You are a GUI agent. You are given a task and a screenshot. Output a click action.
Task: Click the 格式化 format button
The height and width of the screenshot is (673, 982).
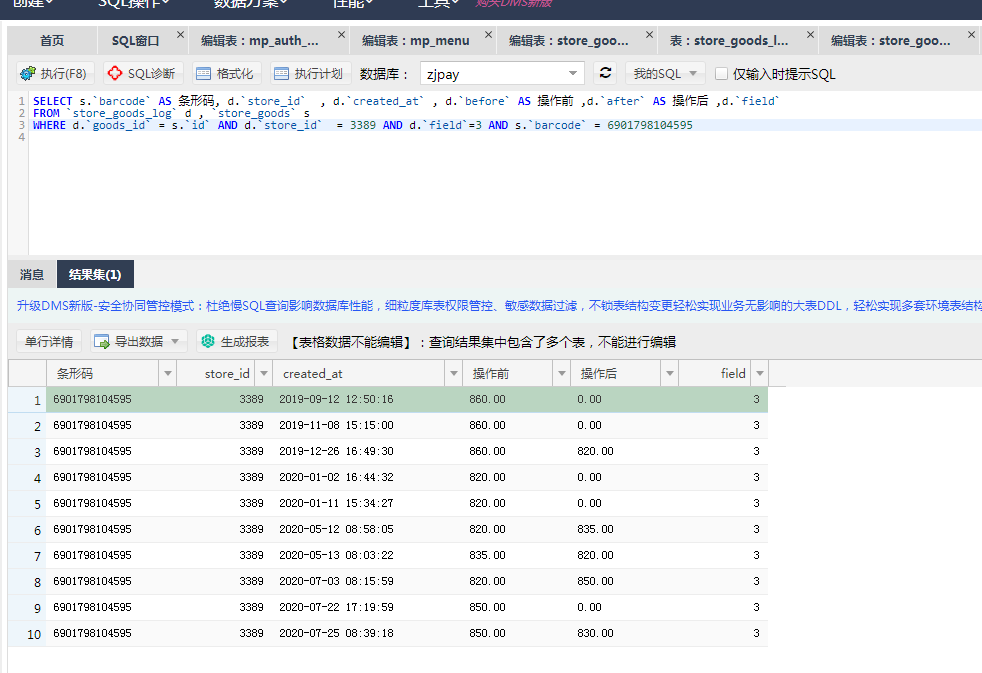[x=226, y=74]
